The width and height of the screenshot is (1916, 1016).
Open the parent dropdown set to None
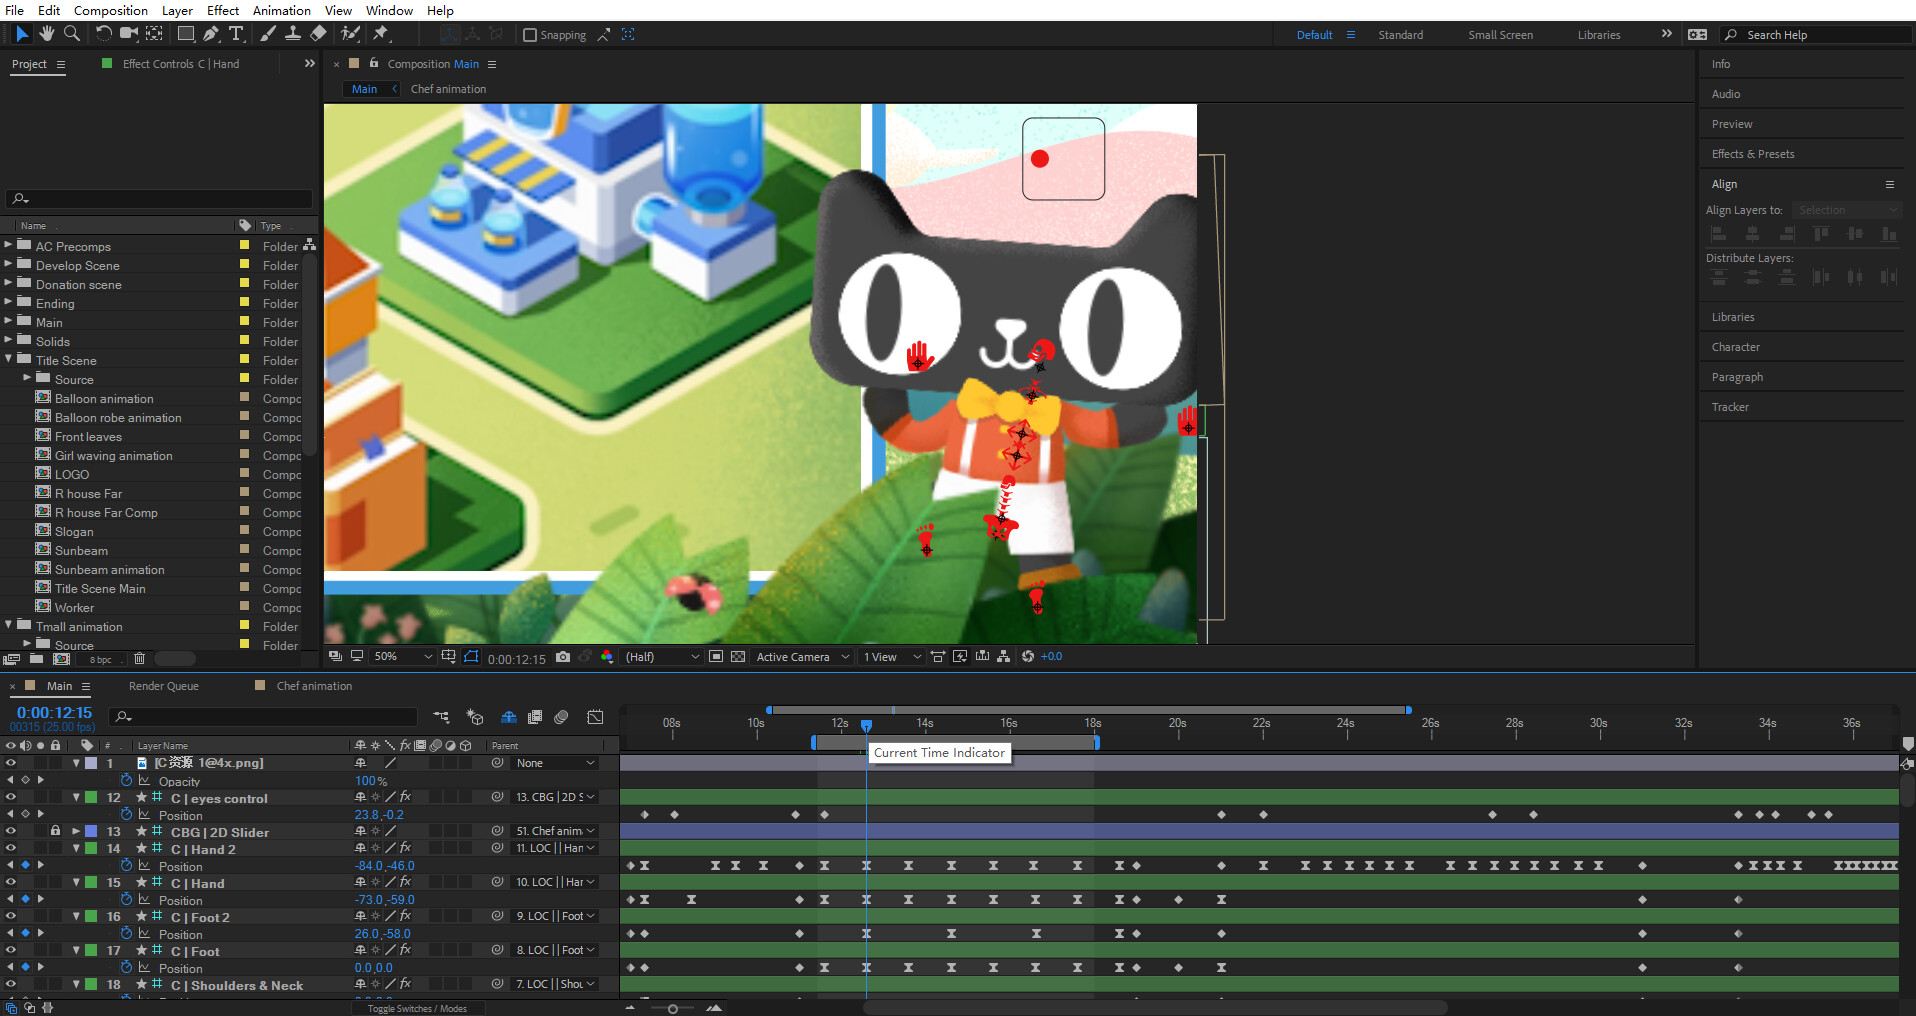point(556,763)
